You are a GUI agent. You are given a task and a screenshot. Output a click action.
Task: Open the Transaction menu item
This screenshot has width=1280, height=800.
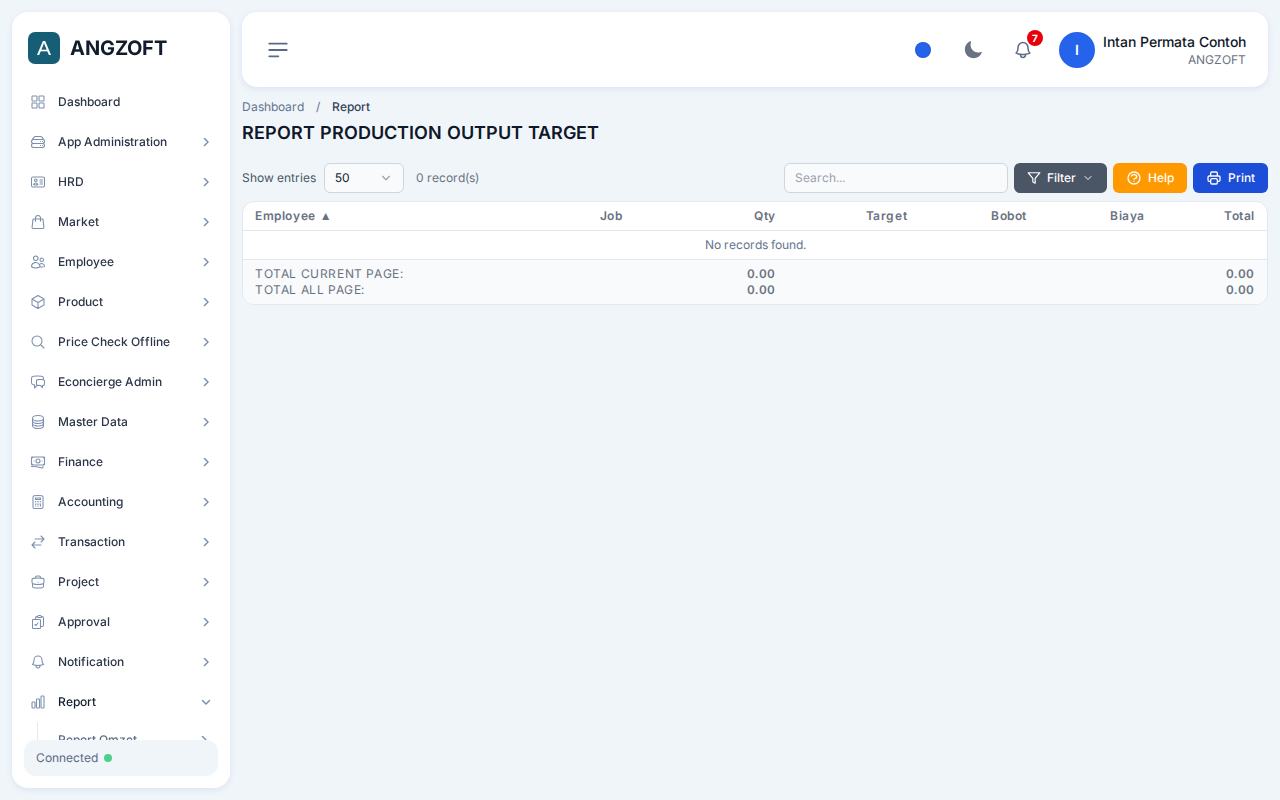(121, 542)
